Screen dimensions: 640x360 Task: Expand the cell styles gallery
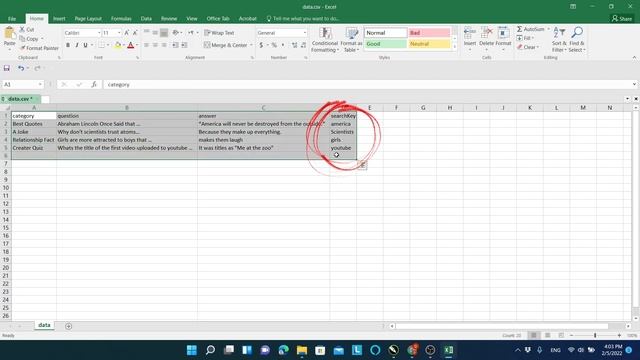coord(455,47)
